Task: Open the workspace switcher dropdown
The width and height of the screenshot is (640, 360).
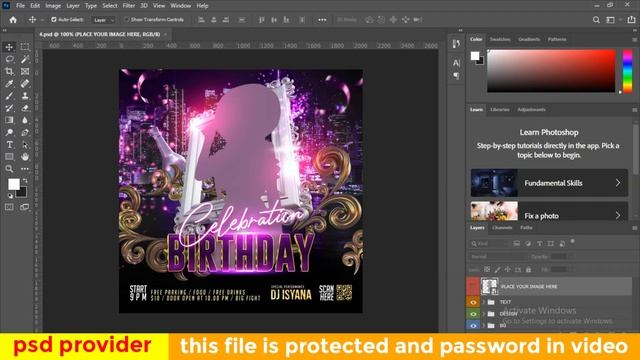Action: coord(613,20)
